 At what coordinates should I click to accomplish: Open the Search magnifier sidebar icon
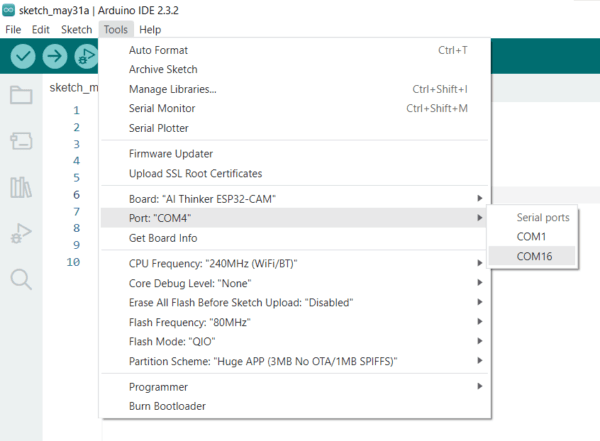coord(21,279)
